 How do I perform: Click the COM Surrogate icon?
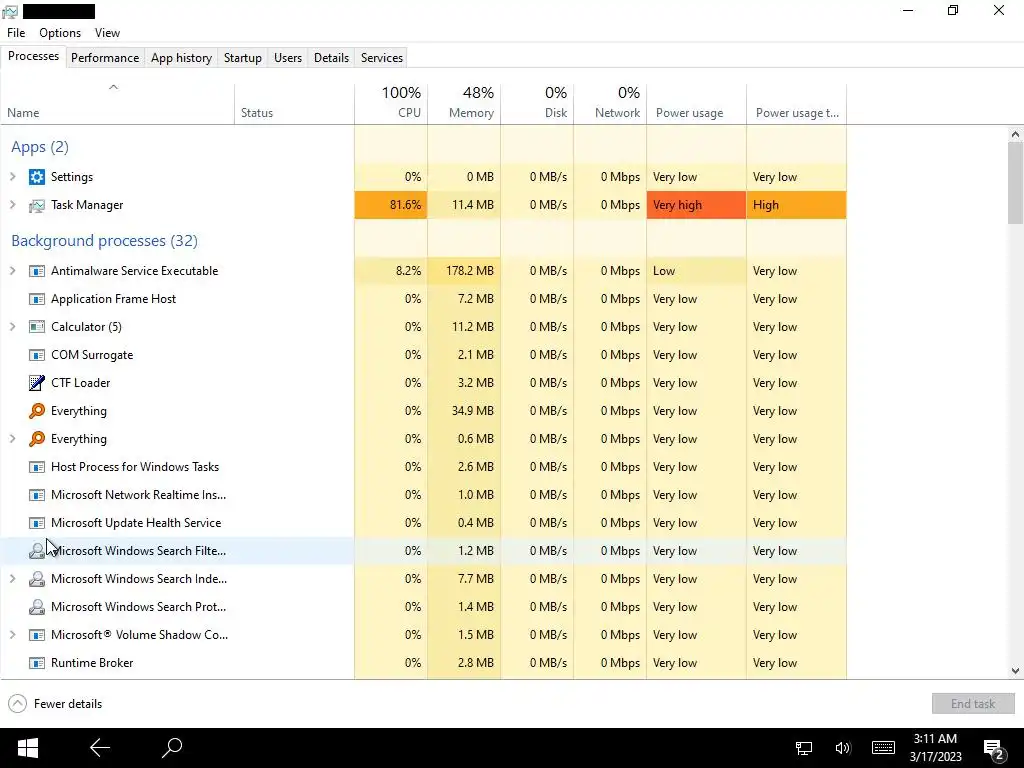click(37, 355)
